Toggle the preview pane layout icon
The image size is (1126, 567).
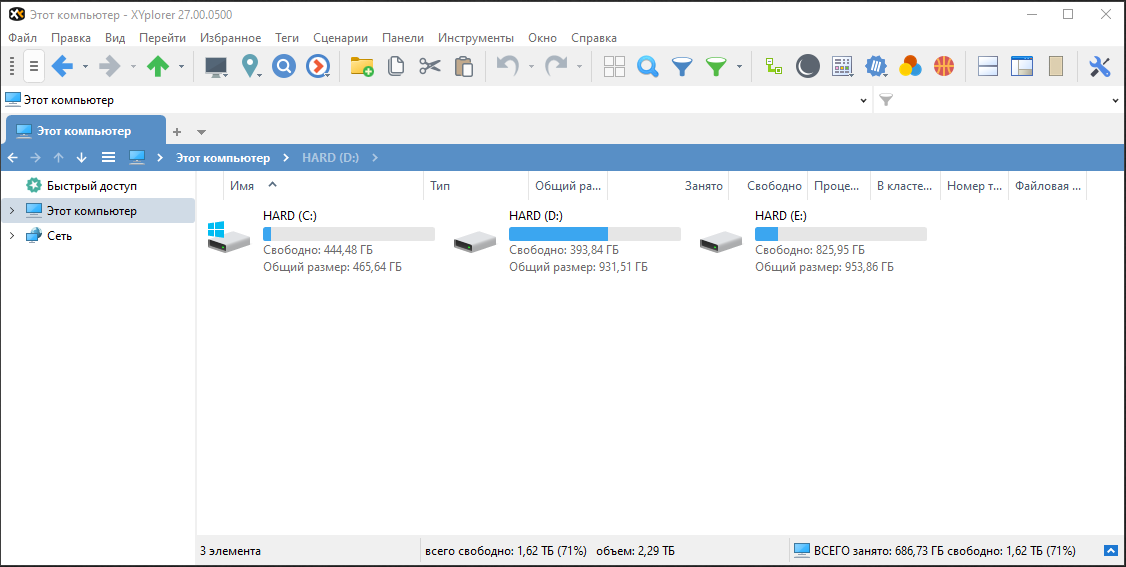[1022, 67]
